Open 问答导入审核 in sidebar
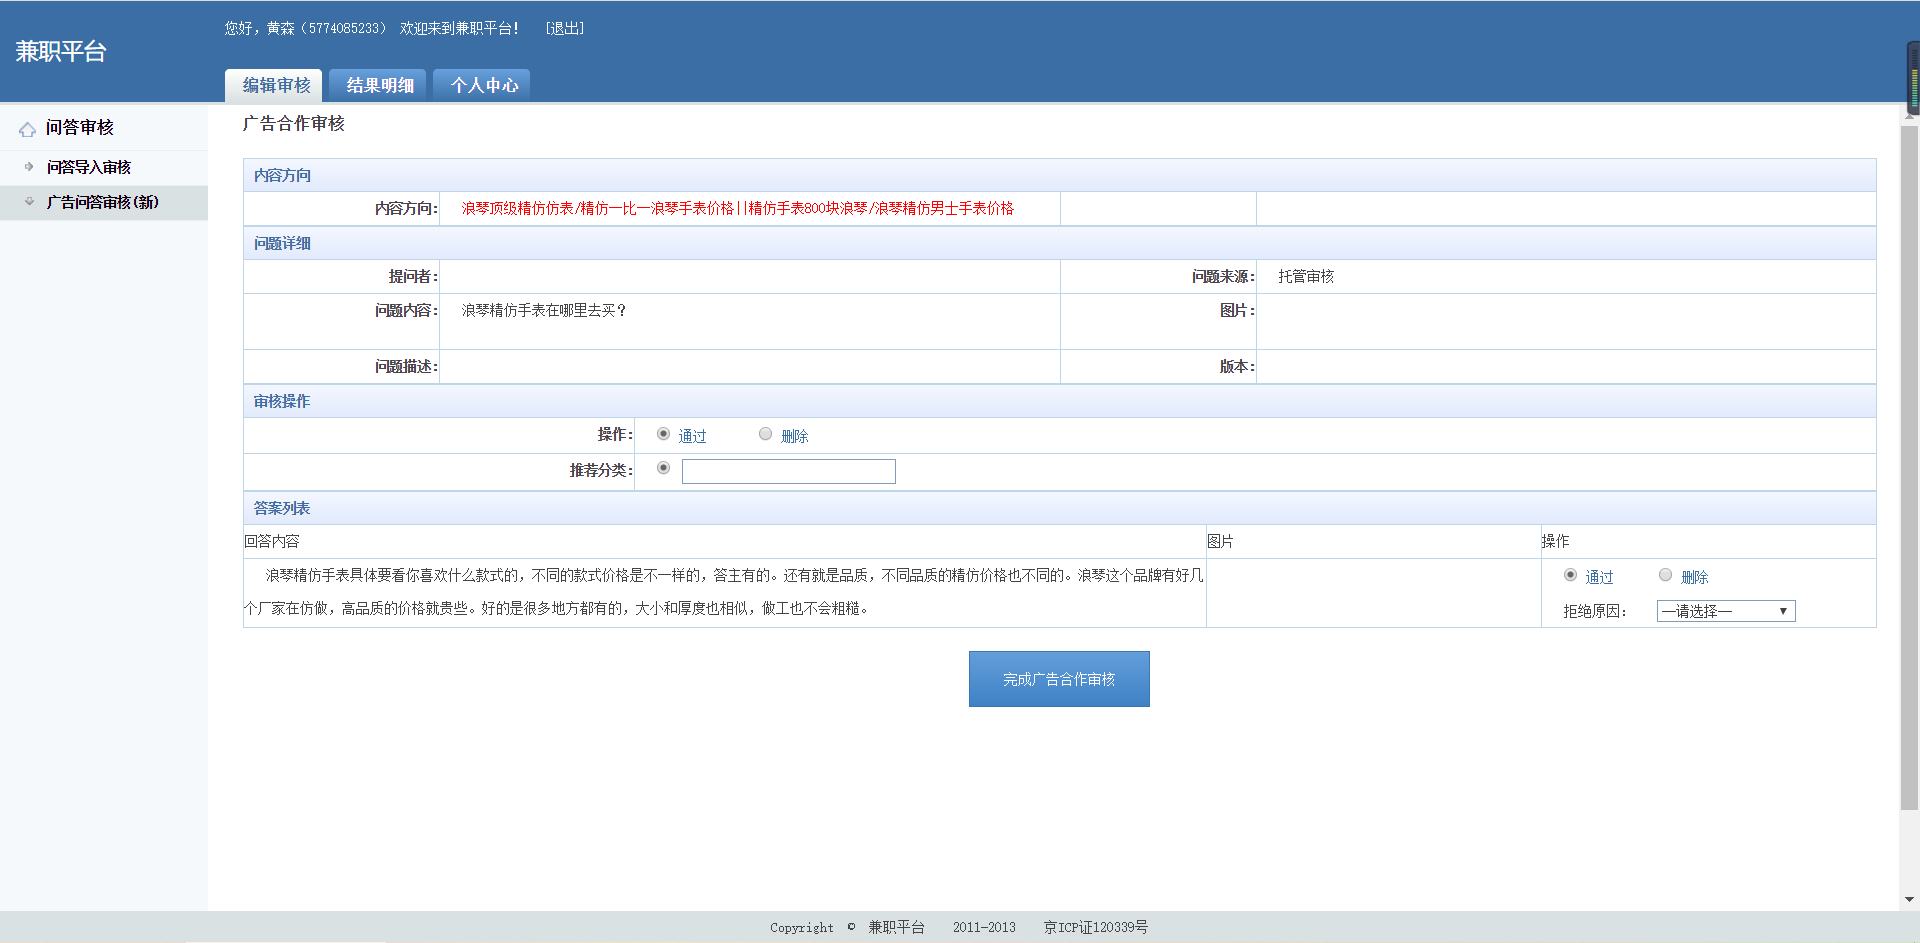 (x=89, y=167)
